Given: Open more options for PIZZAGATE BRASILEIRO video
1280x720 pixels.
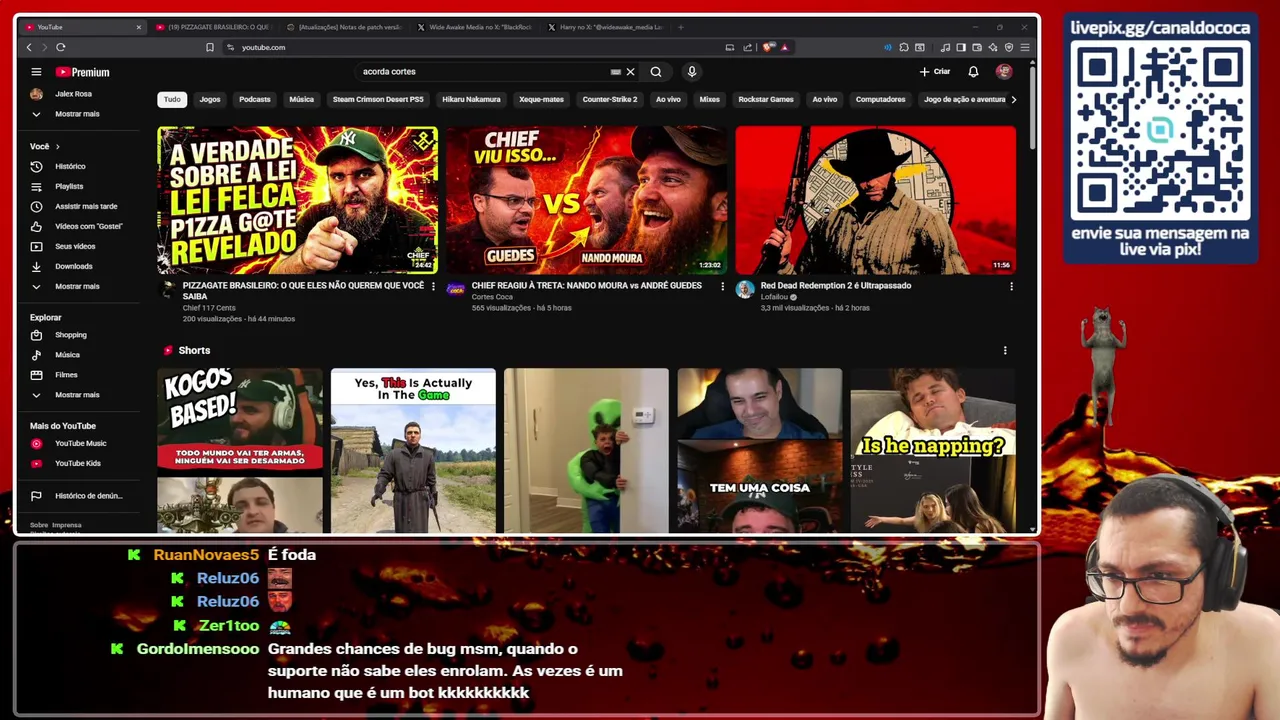Looking at the screenshot, I should [x=433, y=286].
